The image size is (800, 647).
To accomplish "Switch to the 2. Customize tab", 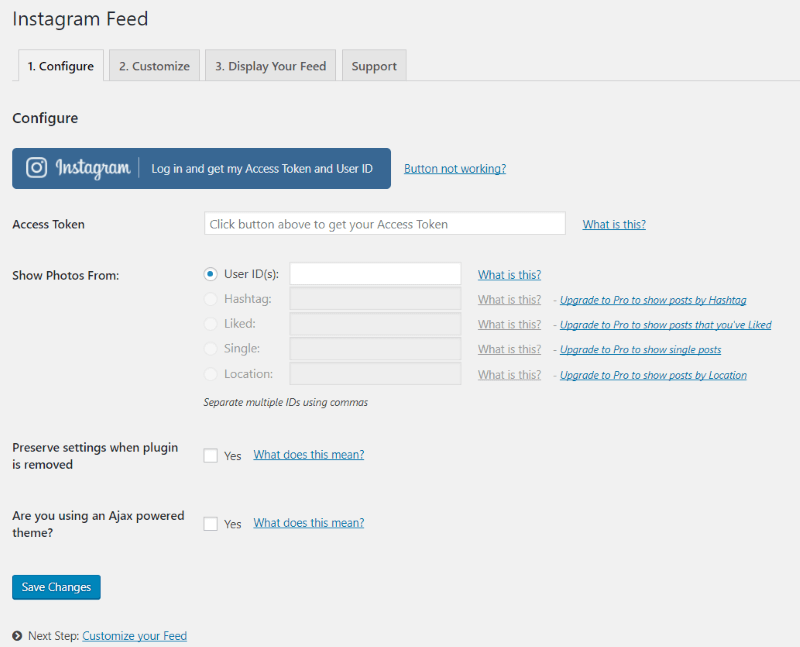I will (x=154, y=66).
